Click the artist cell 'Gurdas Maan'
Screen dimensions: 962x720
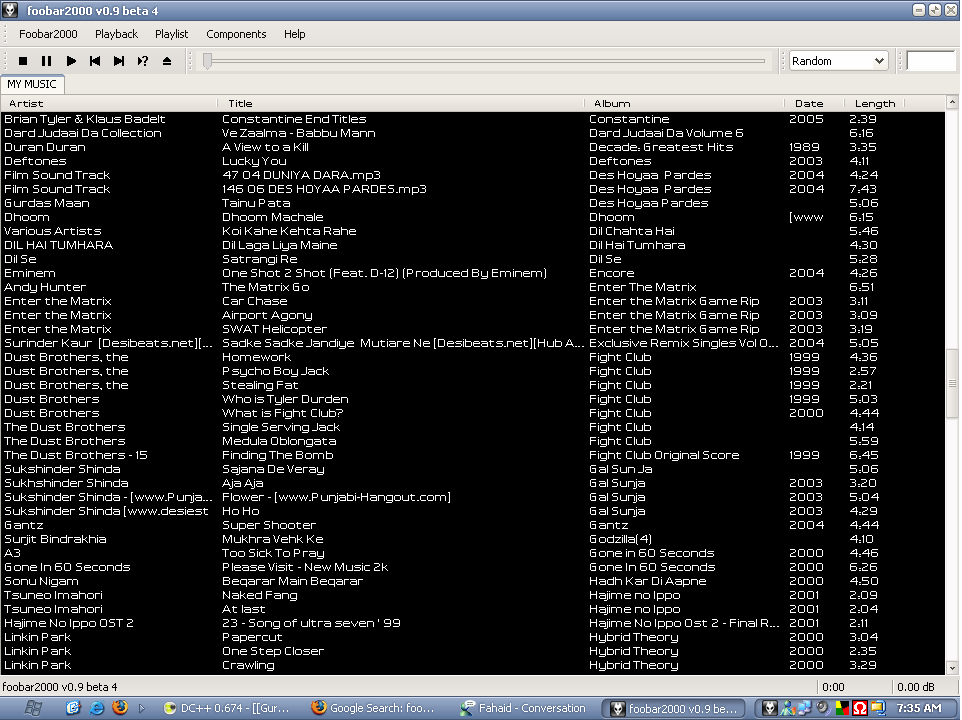click(x=47, y=203)
